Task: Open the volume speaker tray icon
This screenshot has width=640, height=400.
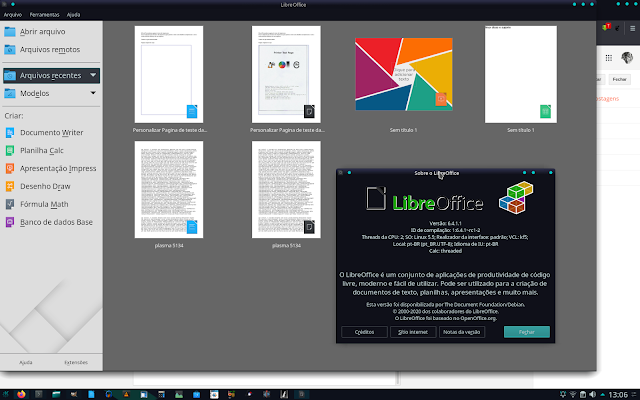Action: click(592, 394)
